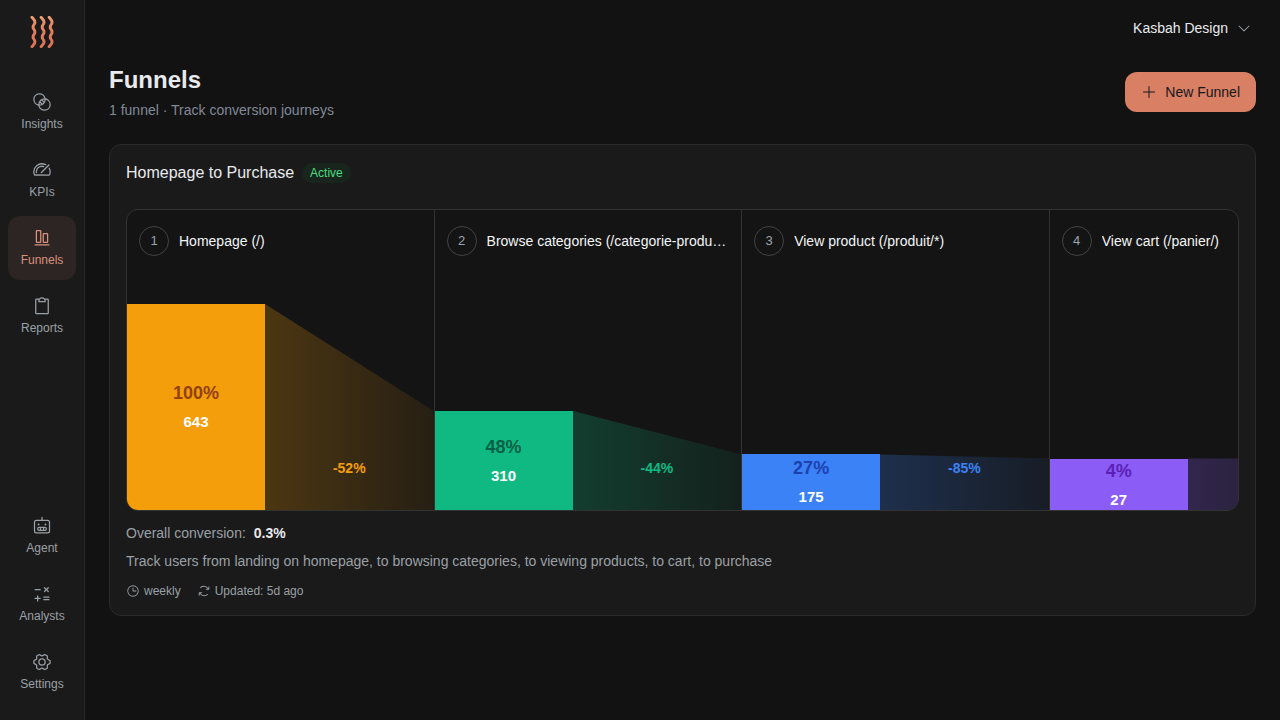This screenshot has height=720, width=1280.
Task: Toggle the Active status badge
Action: pyautogui.click(x=326, y=172)
